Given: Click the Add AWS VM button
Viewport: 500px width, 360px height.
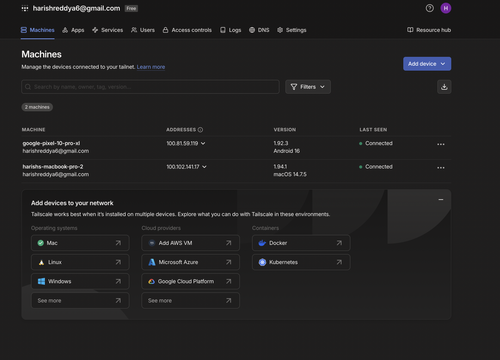Looking at the screenshot, I should click(190, 243).
